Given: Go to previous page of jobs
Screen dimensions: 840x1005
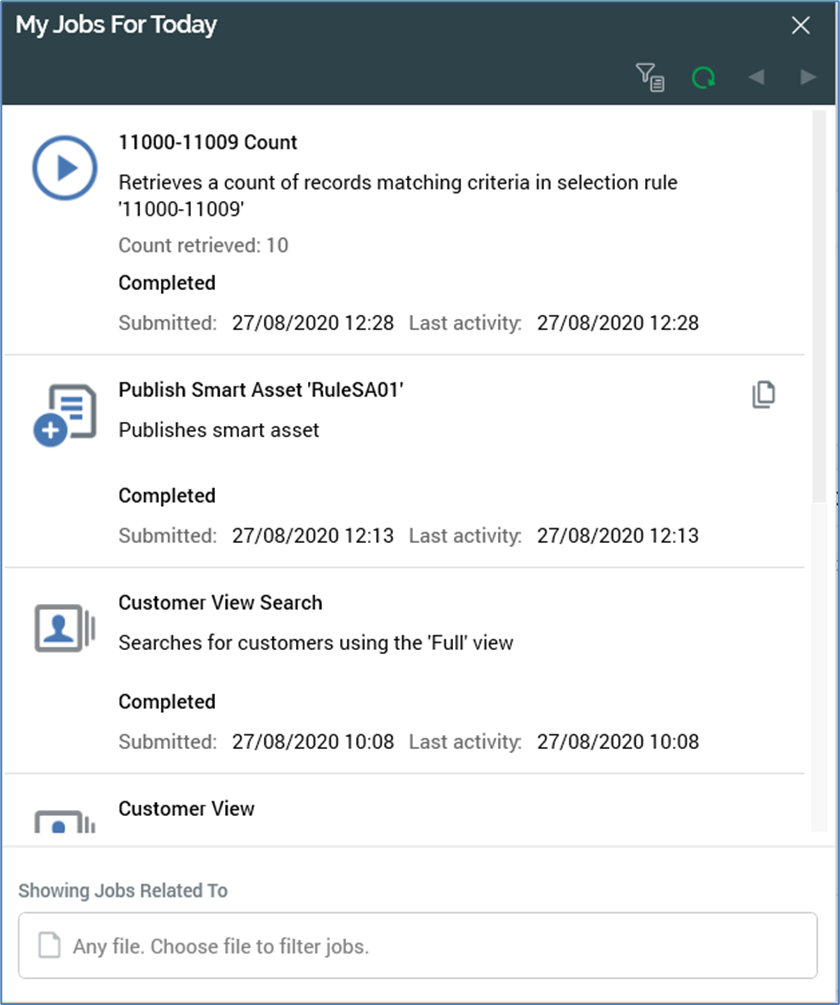Looking at the screenshot, I should pyautogui.click(x=756, y=77).
